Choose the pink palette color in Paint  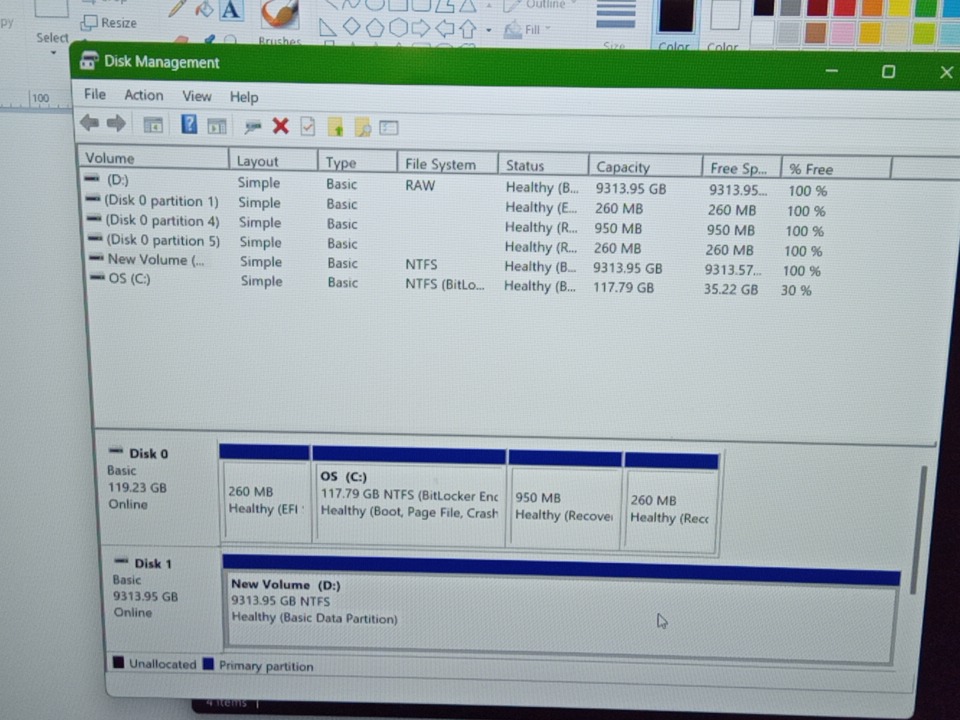pos(843,32)
